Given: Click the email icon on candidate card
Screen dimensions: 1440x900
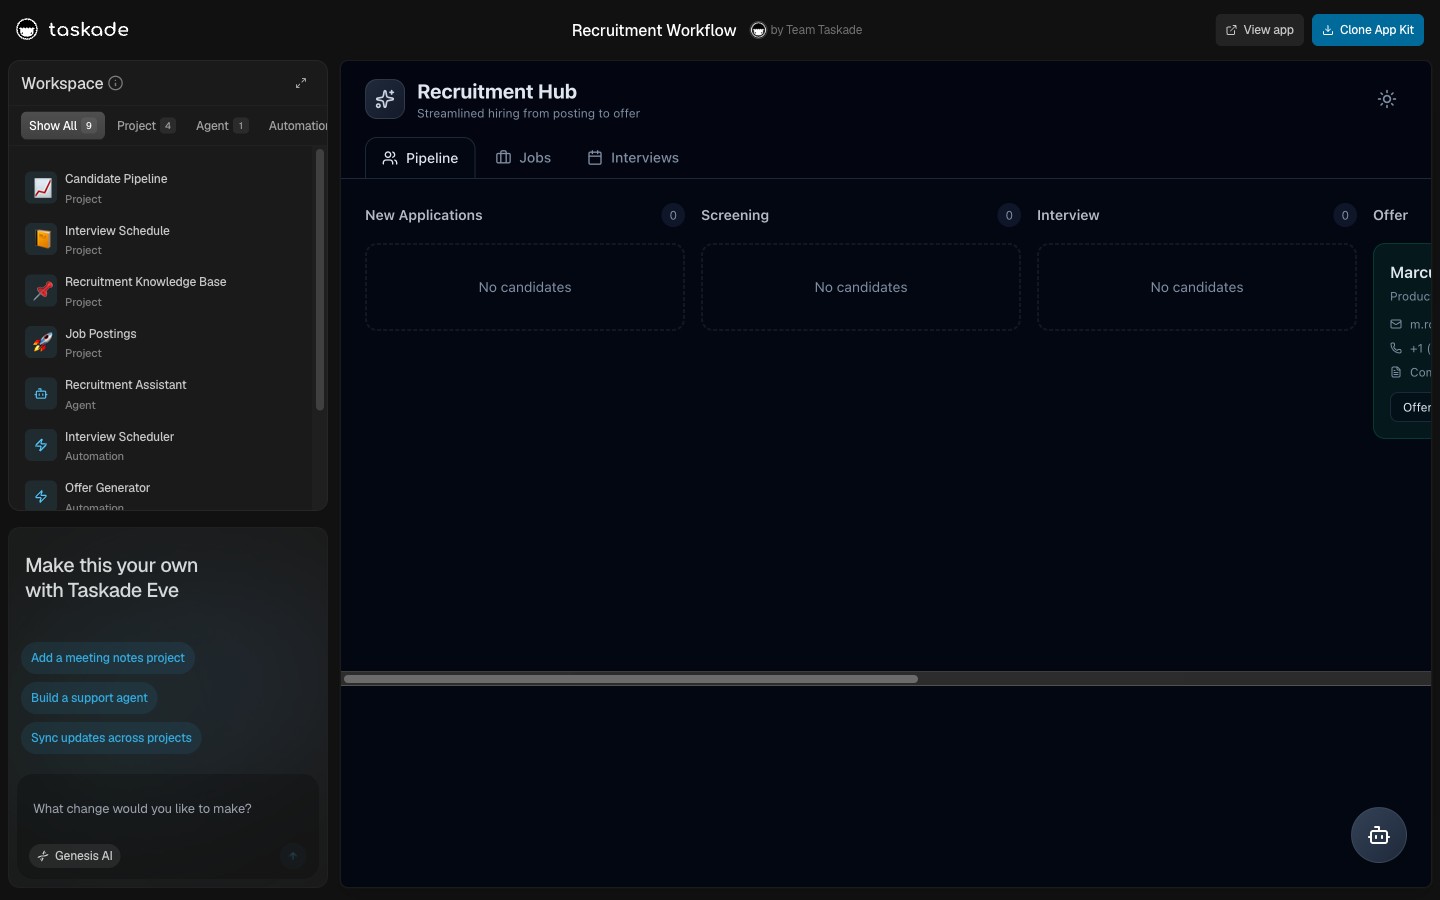Looking at the screenshot, I should click(1396, 324).
